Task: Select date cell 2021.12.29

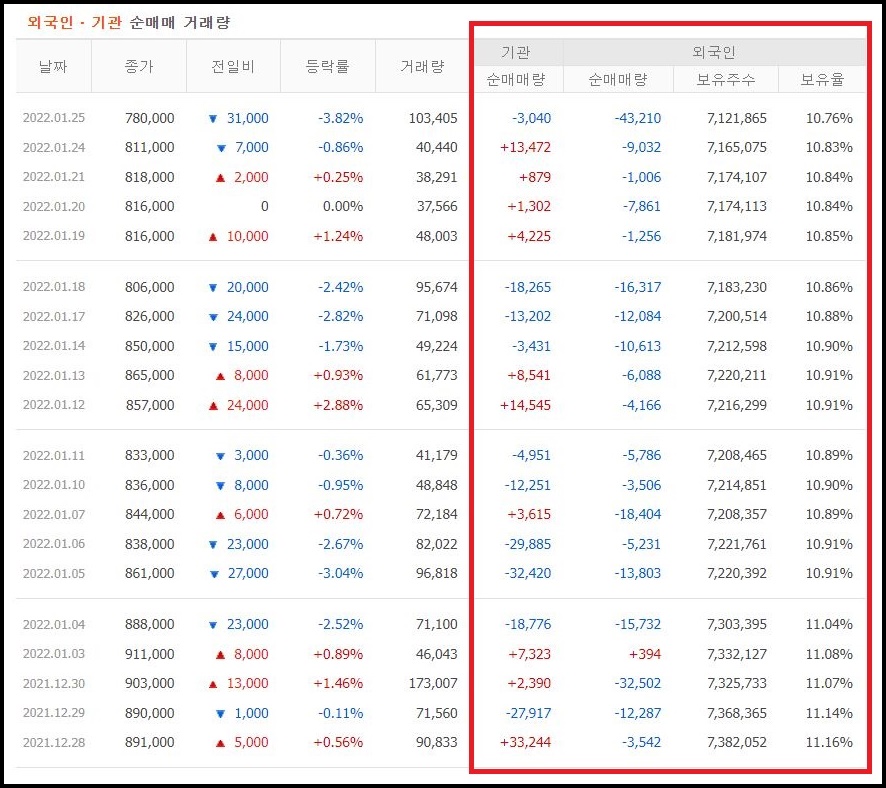Action: tap(54, 712)
